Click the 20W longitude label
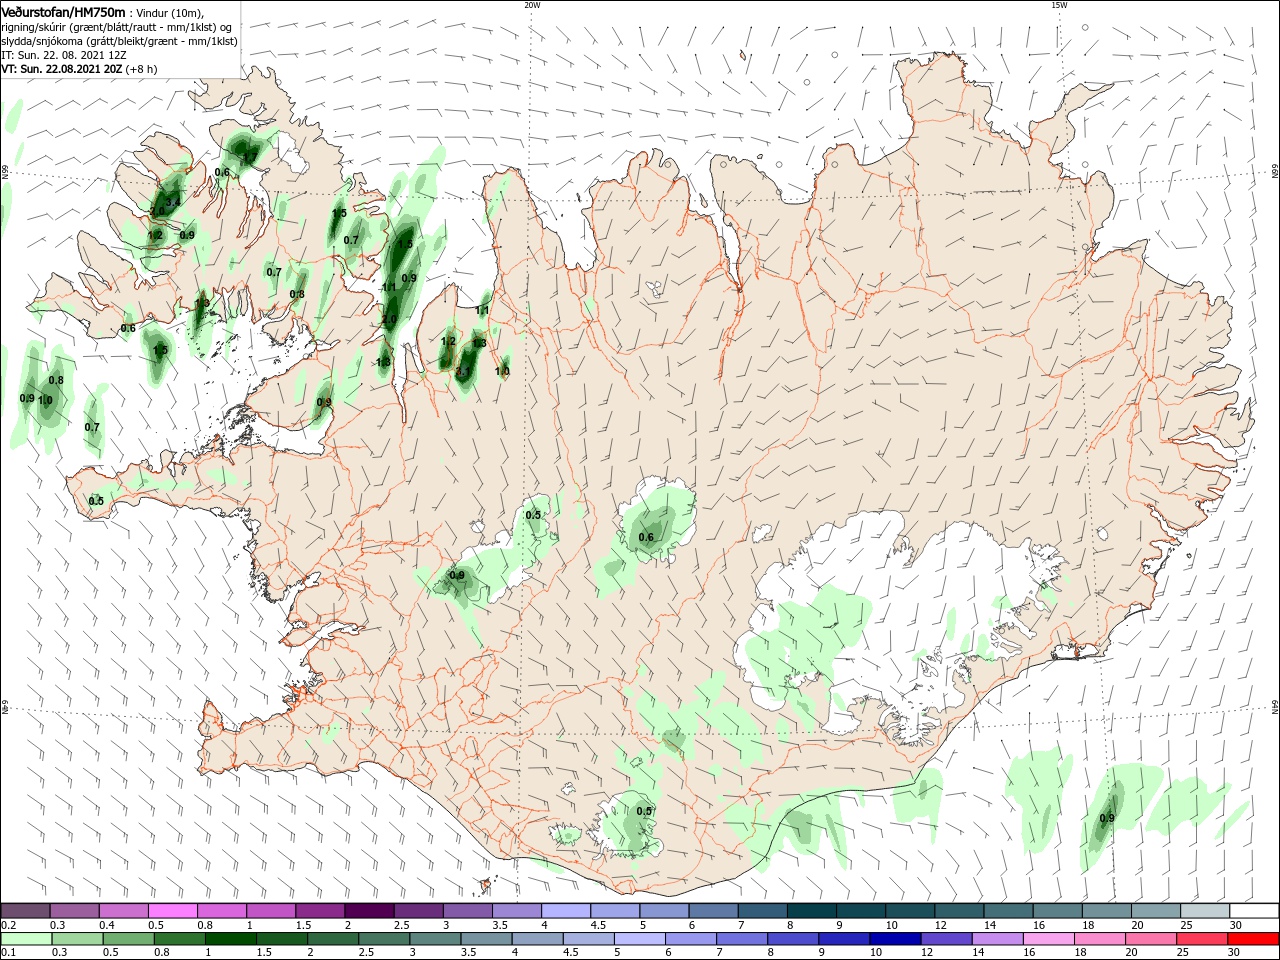 pyautogui.click(x=532, y=5)
